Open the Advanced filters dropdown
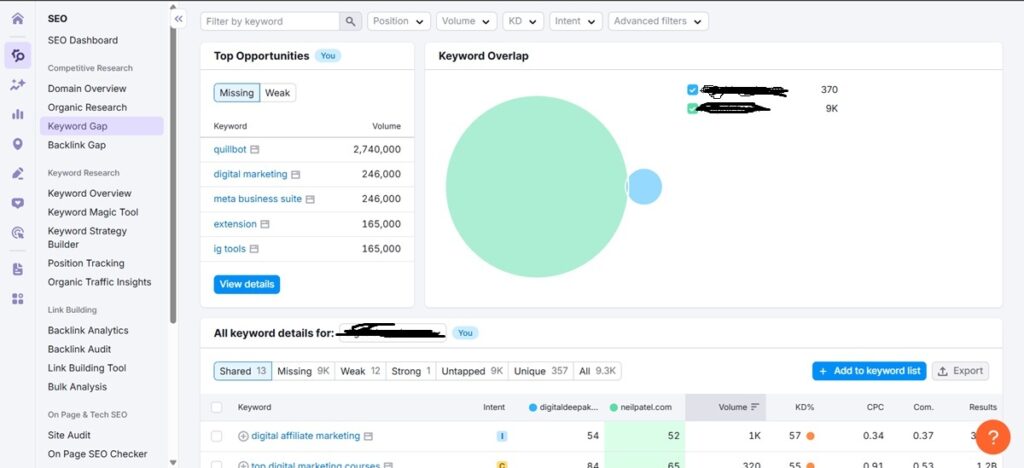Image resolution: width=1024 pixels, height=468 pixels. tap(658, 22)
